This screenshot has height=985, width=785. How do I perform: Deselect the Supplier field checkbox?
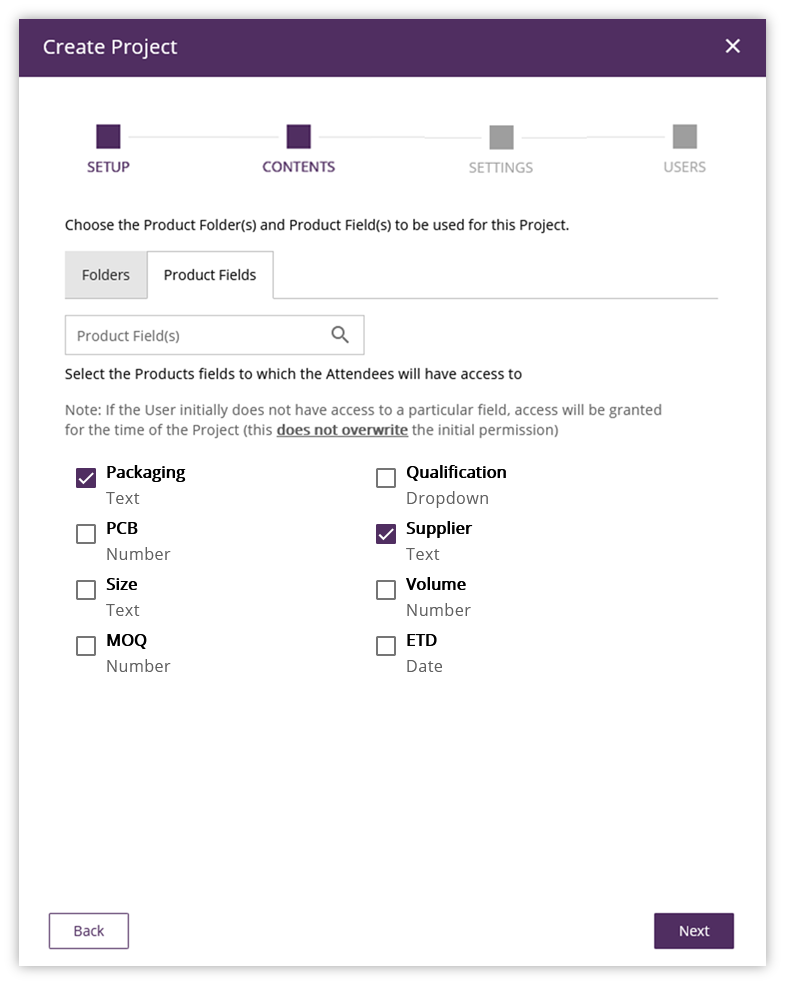386,534
